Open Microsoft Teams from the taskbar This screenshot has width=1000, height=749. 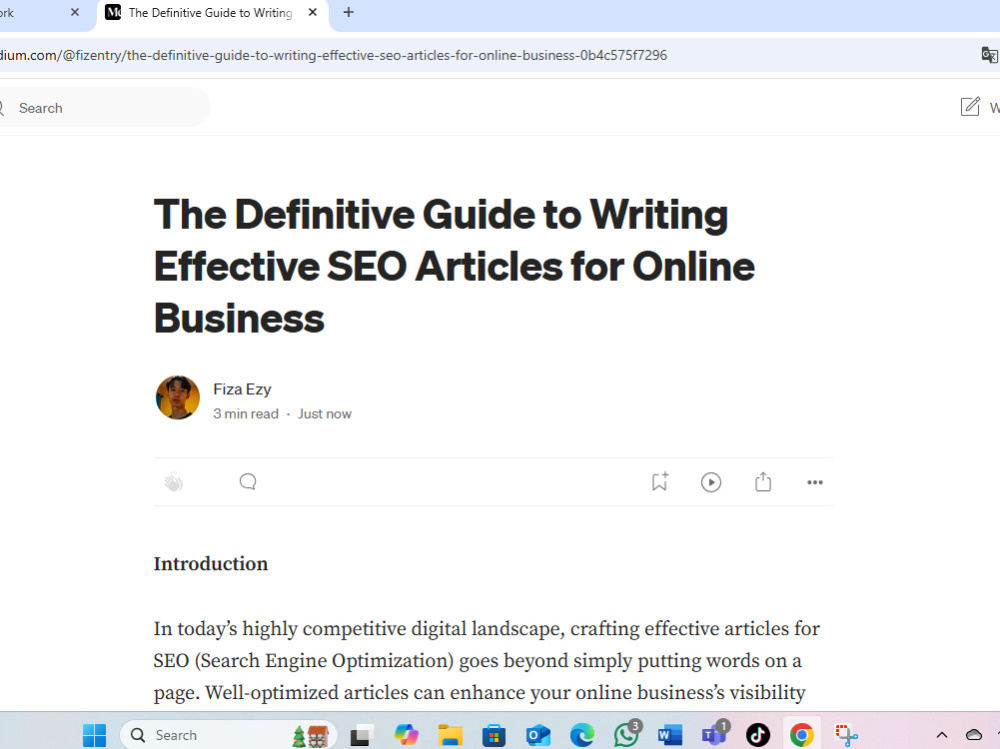(714, 735)
